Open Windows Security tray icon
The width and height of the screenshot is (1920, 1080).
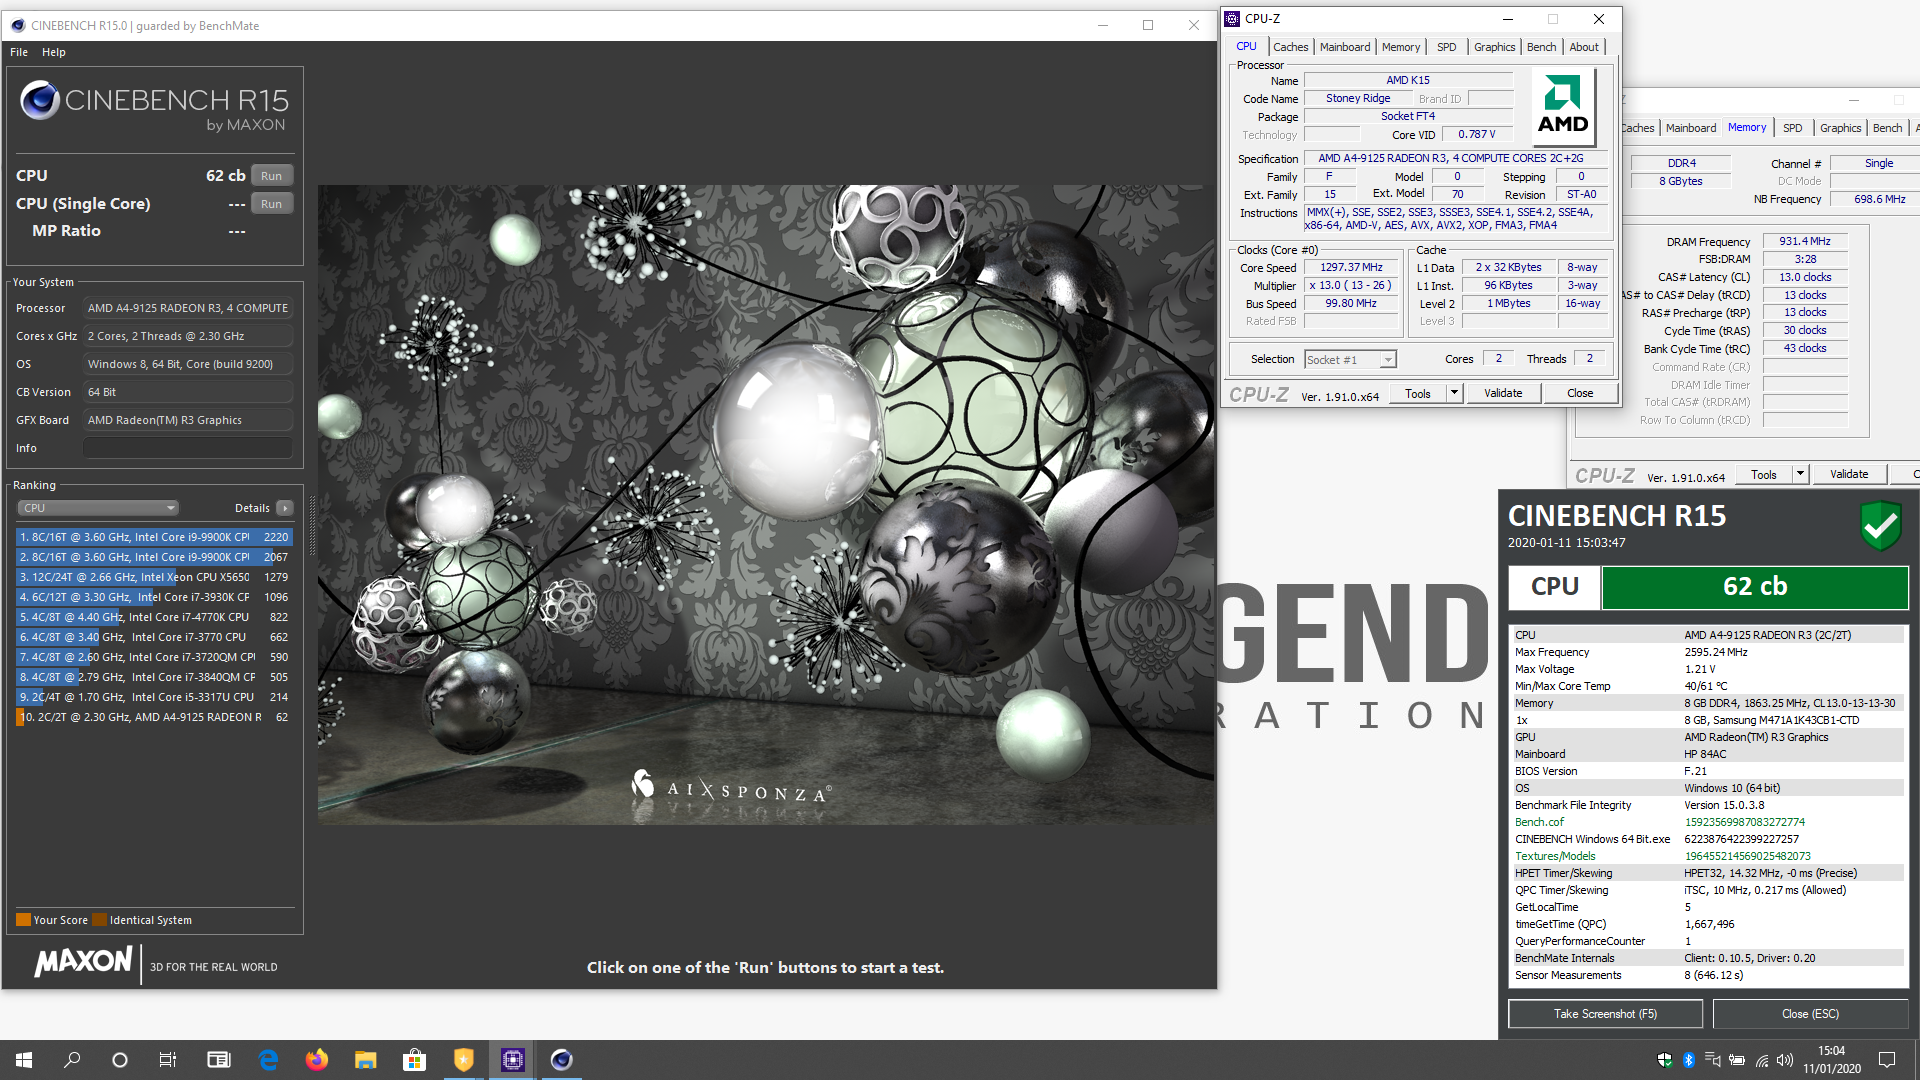tap(1665, 1060)
